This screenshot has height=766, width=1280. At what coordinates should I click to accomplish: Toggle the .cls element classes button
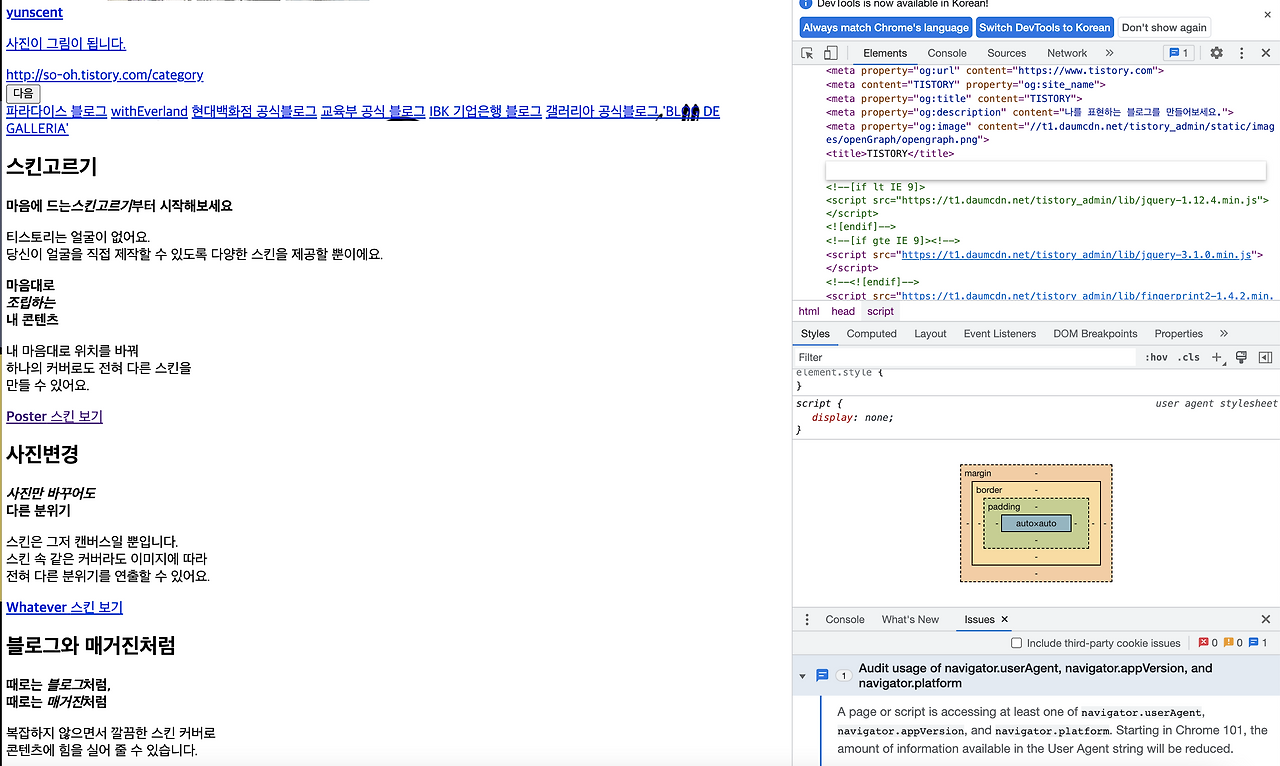1189,357
